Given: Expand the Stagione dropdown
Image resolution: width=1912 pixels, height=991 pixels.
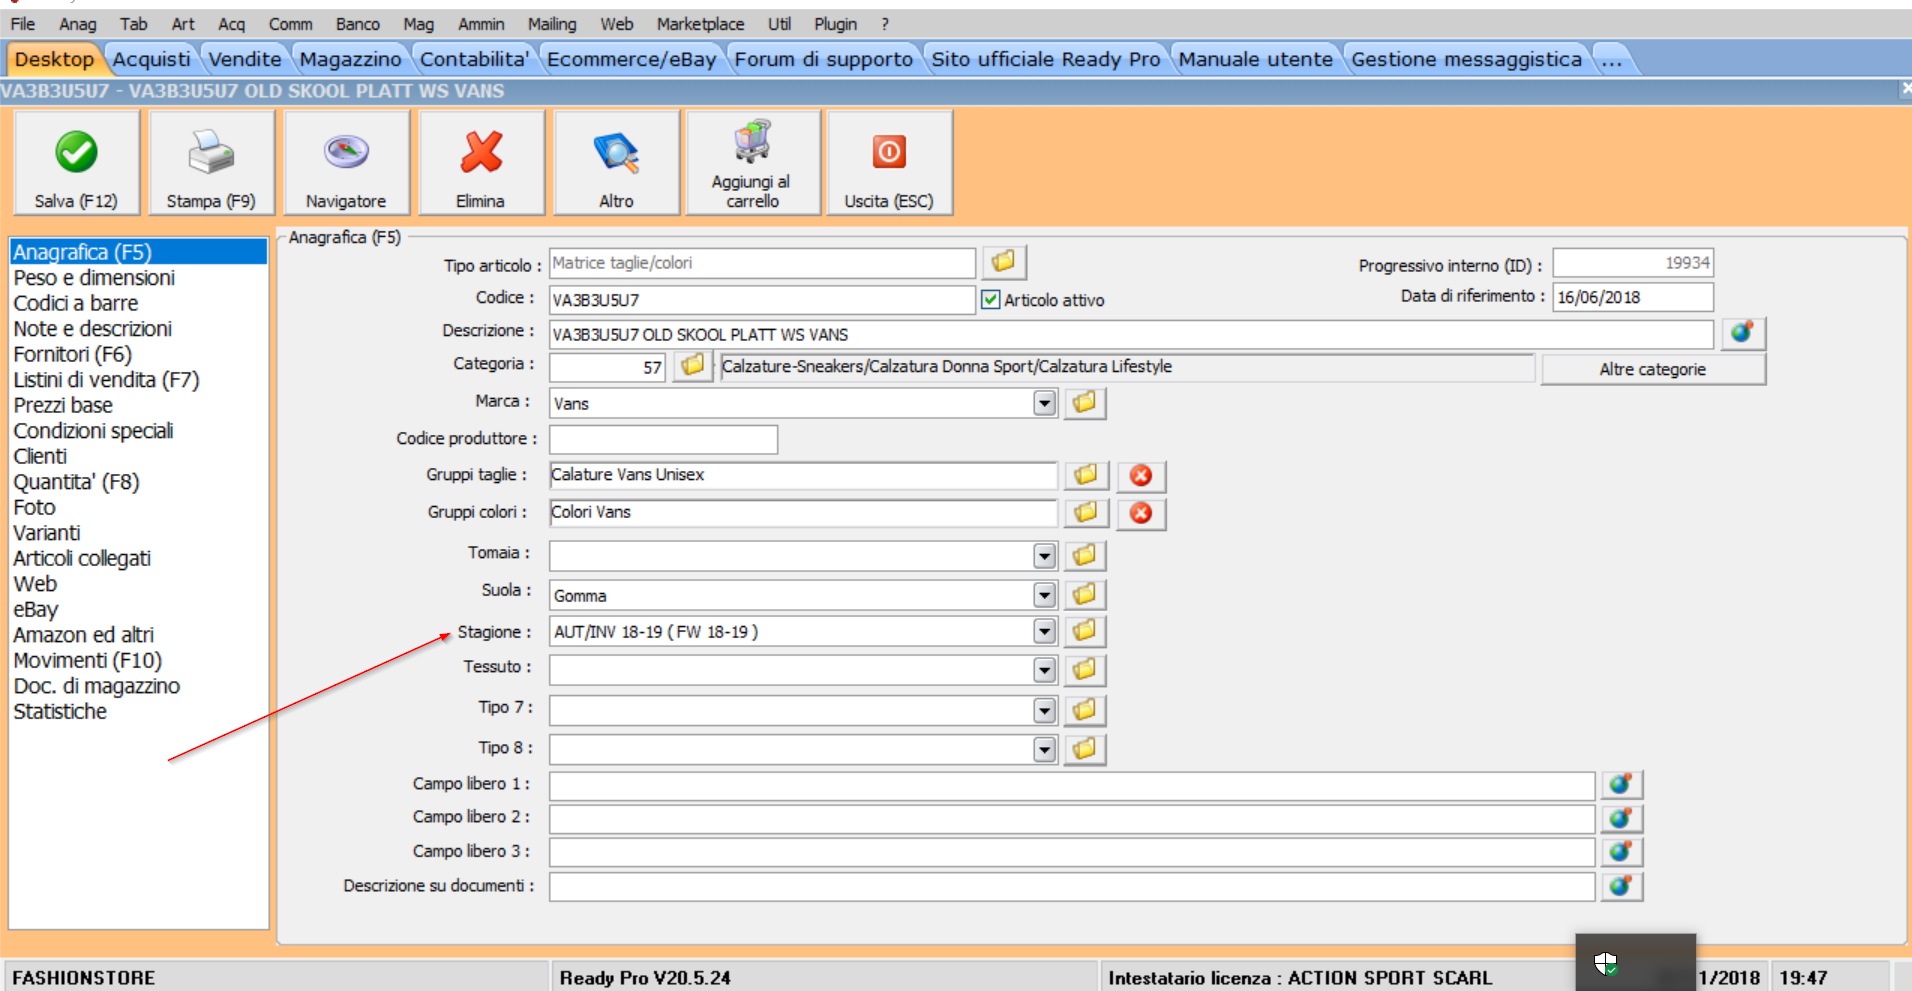Looking at the screenshot, I should (1045, 631).
